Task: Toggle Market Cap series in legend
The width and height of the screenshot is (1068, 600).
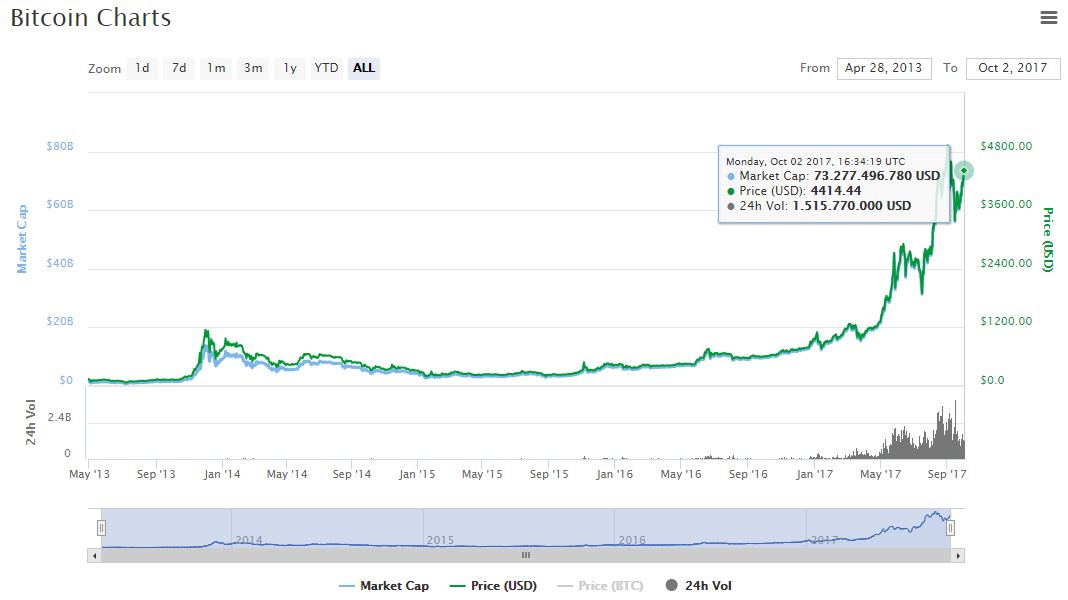Action: coord(383,586)
